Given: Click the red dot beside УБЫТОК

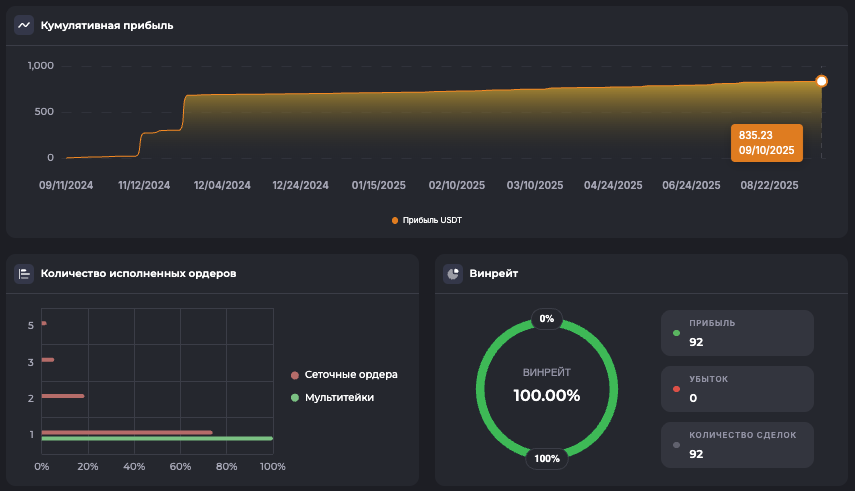Looking at the screenshot, I should tap(677, 388).
